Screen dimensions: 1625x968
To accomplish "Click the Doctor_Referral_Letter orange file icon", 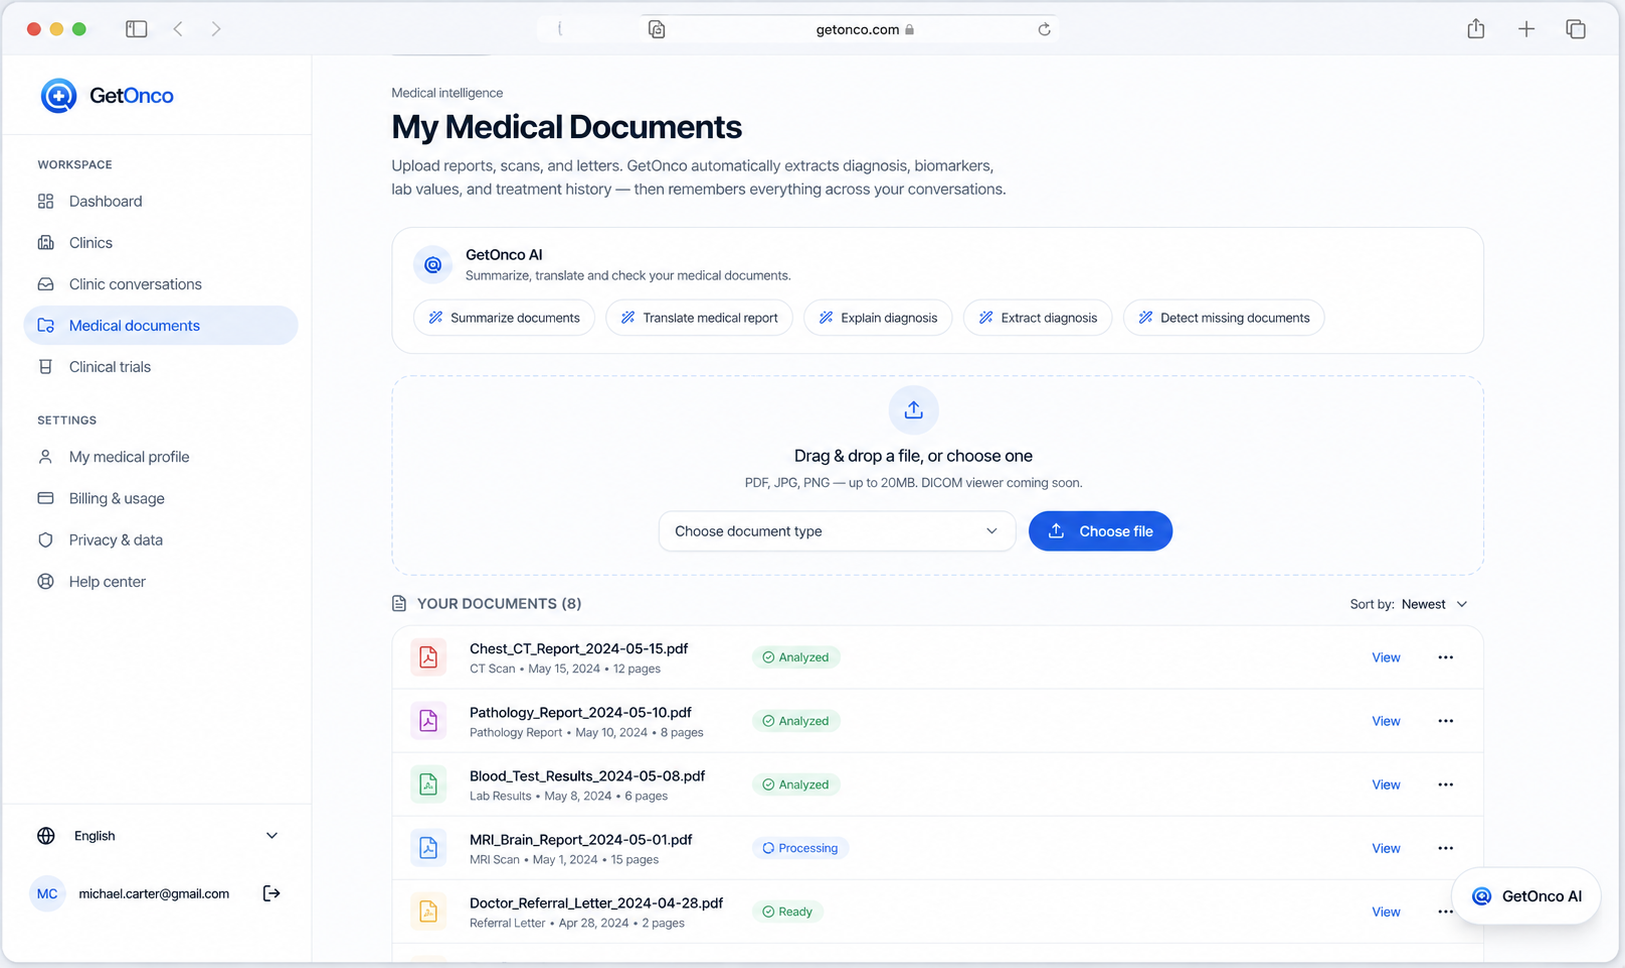I will pos(428,911).
